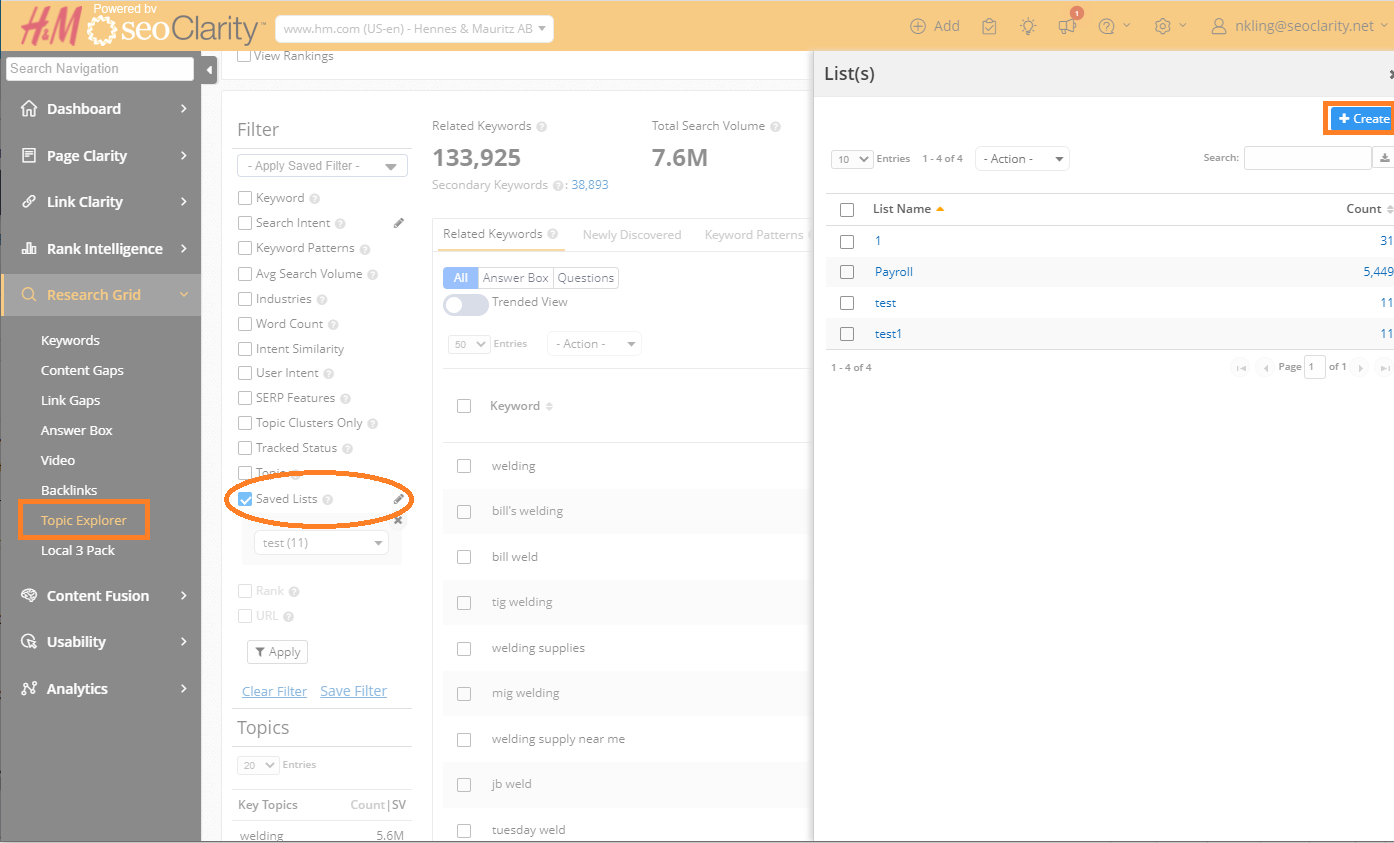The image size is (1394, 843).
Task: Uncheck the Saved Lists filter checkbox
Action: (x=245, y=499)
